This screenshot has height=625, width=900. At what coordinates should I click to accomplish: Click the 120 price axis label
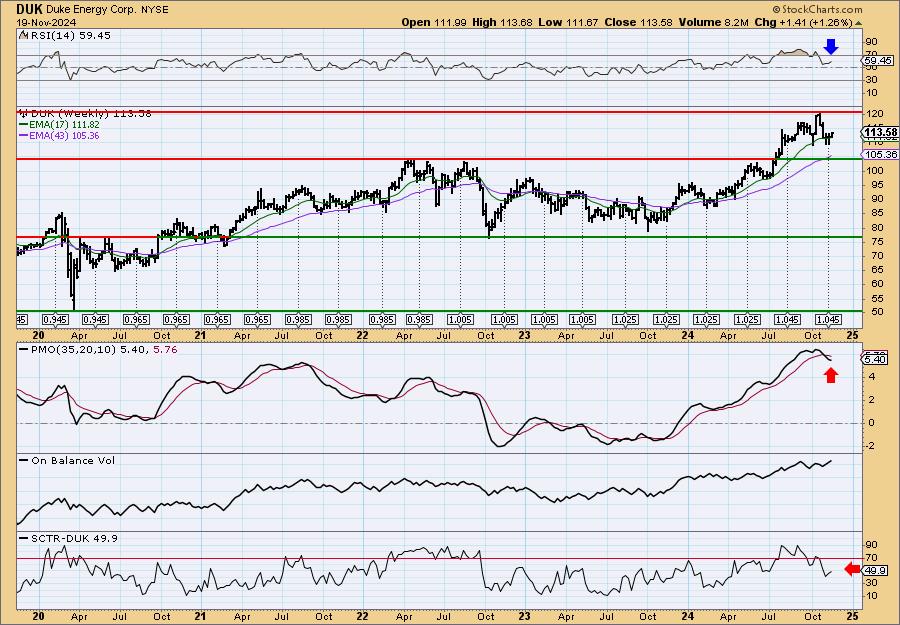pyautogui.click(x=874, y=114)
